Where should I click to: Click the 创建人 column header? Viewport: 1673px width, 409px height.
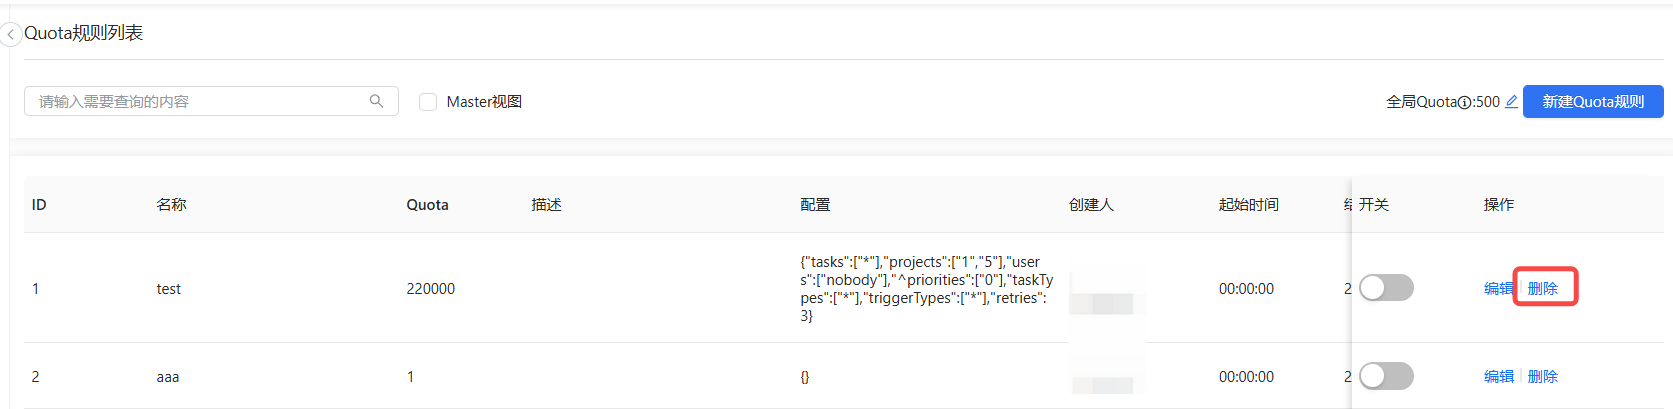[x=1091, y=205]
